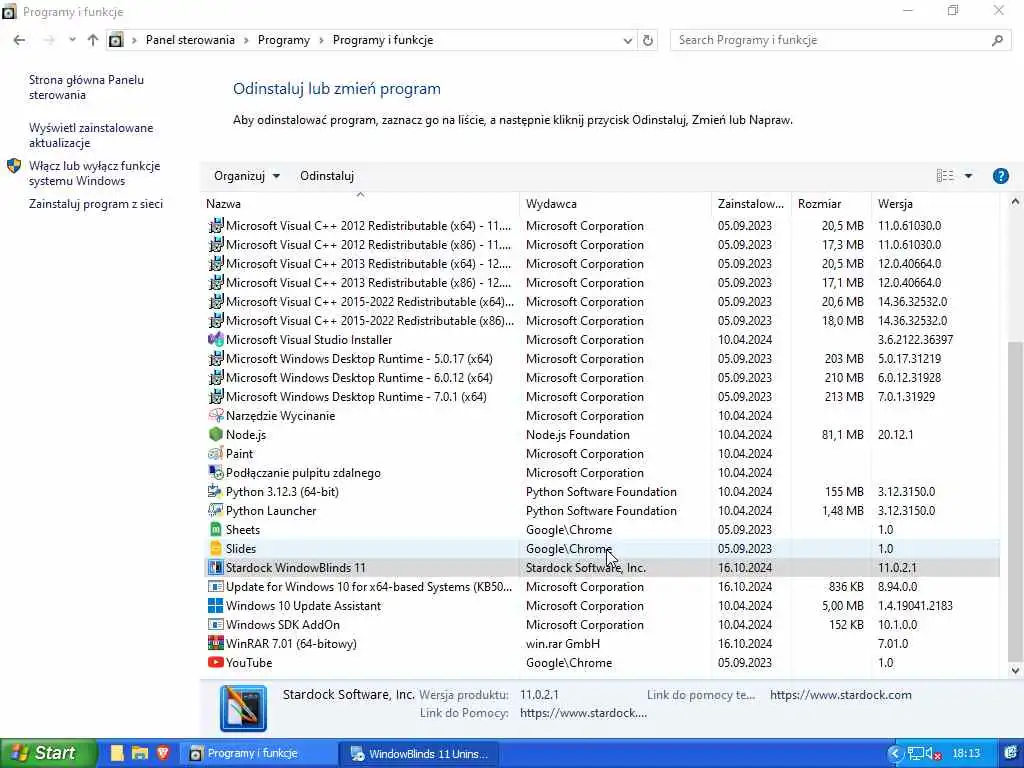
Task: Click the refresh button in address bar
Action: [x=648, y=40]
